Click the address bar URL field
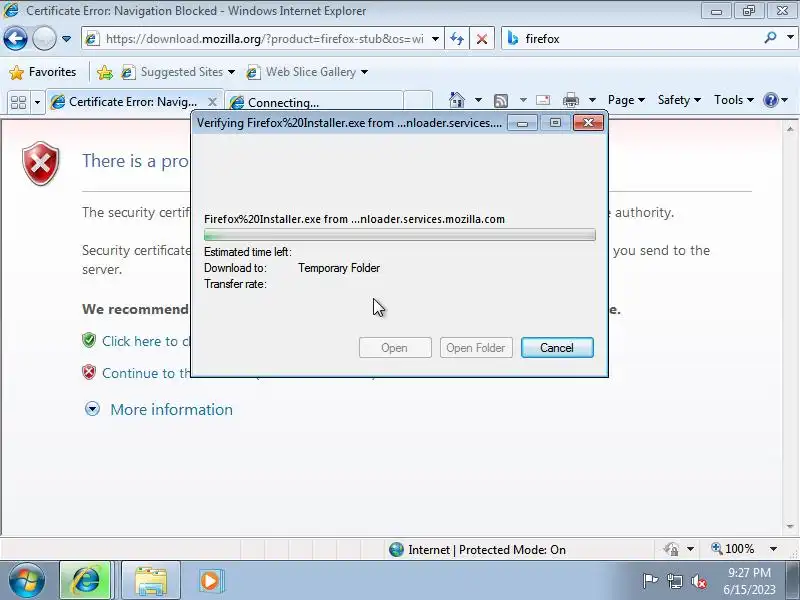This screenshot has width=800, height=600. [264, 39]
